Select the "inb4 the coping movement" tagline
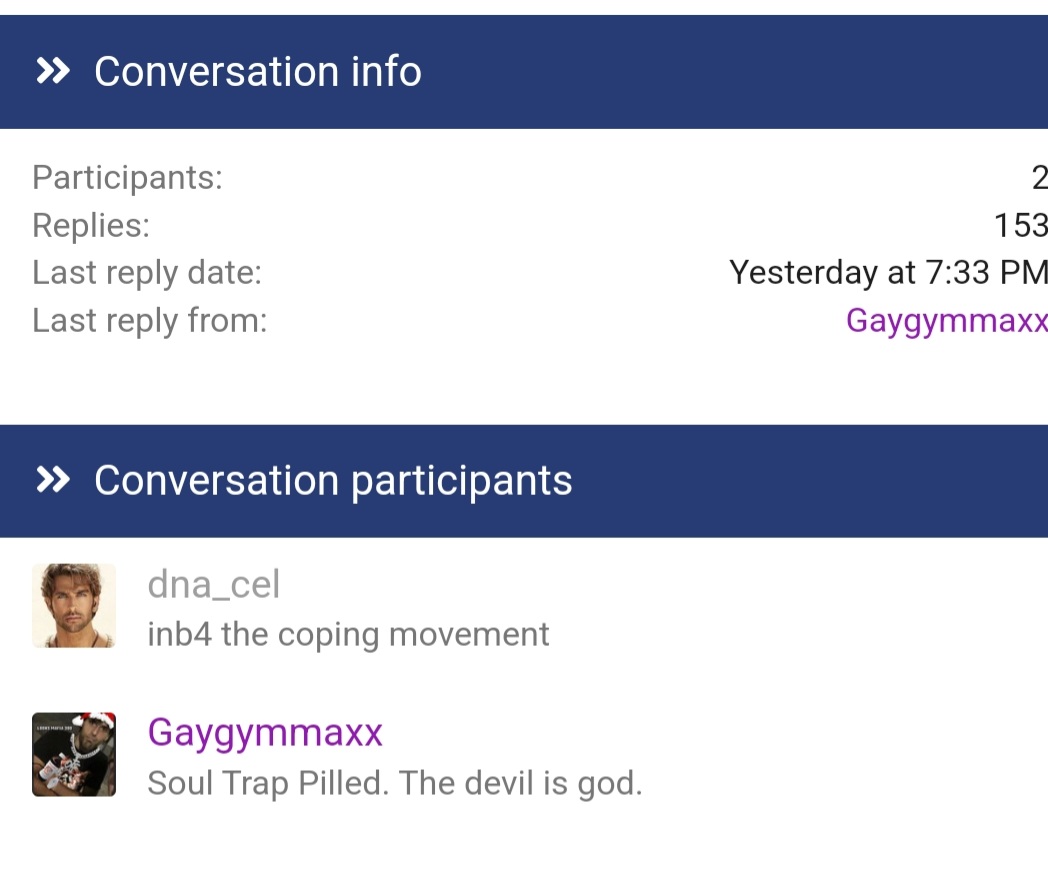This screenshot has width=1048, height=874. point(348,634)
